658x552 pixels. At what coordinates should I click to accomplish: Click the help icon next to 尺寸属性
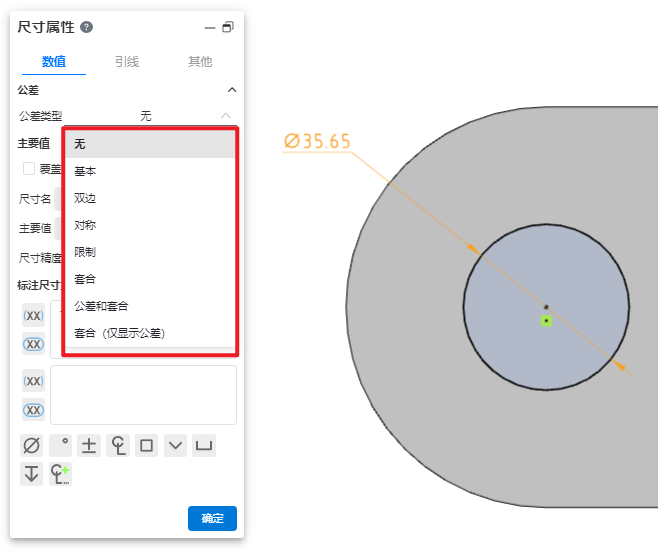[86, 27]
